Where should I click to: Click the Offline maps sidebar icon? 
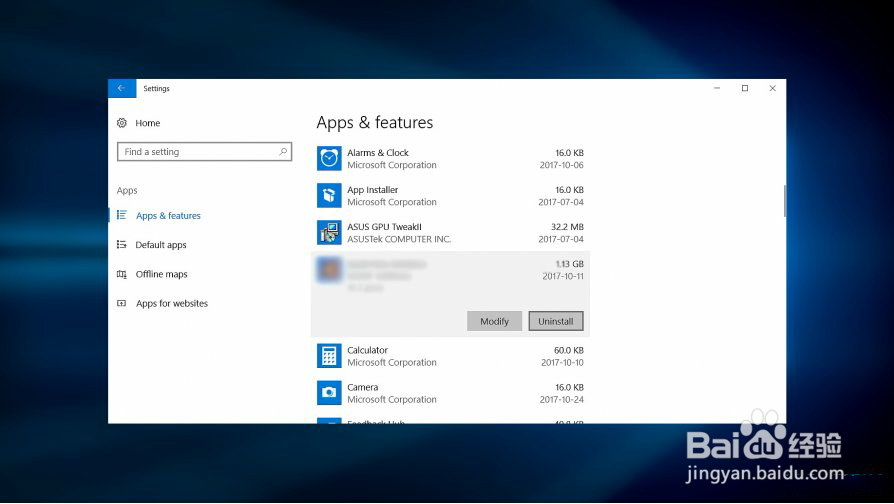click(x=121, y=274)
